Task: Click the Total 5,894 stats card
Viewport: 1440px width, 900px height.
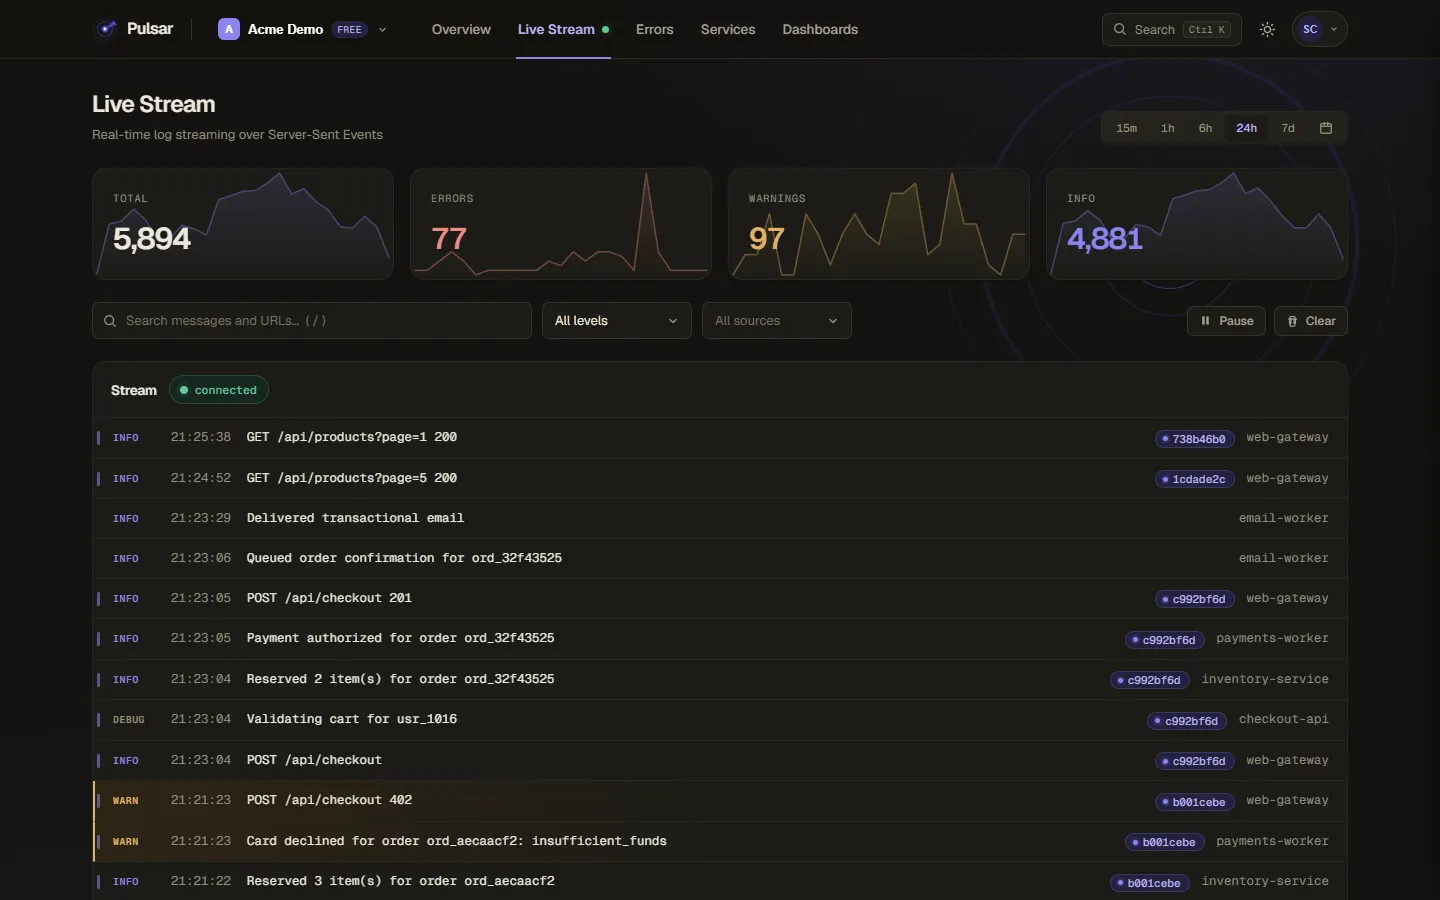Action: pos(242,224)
